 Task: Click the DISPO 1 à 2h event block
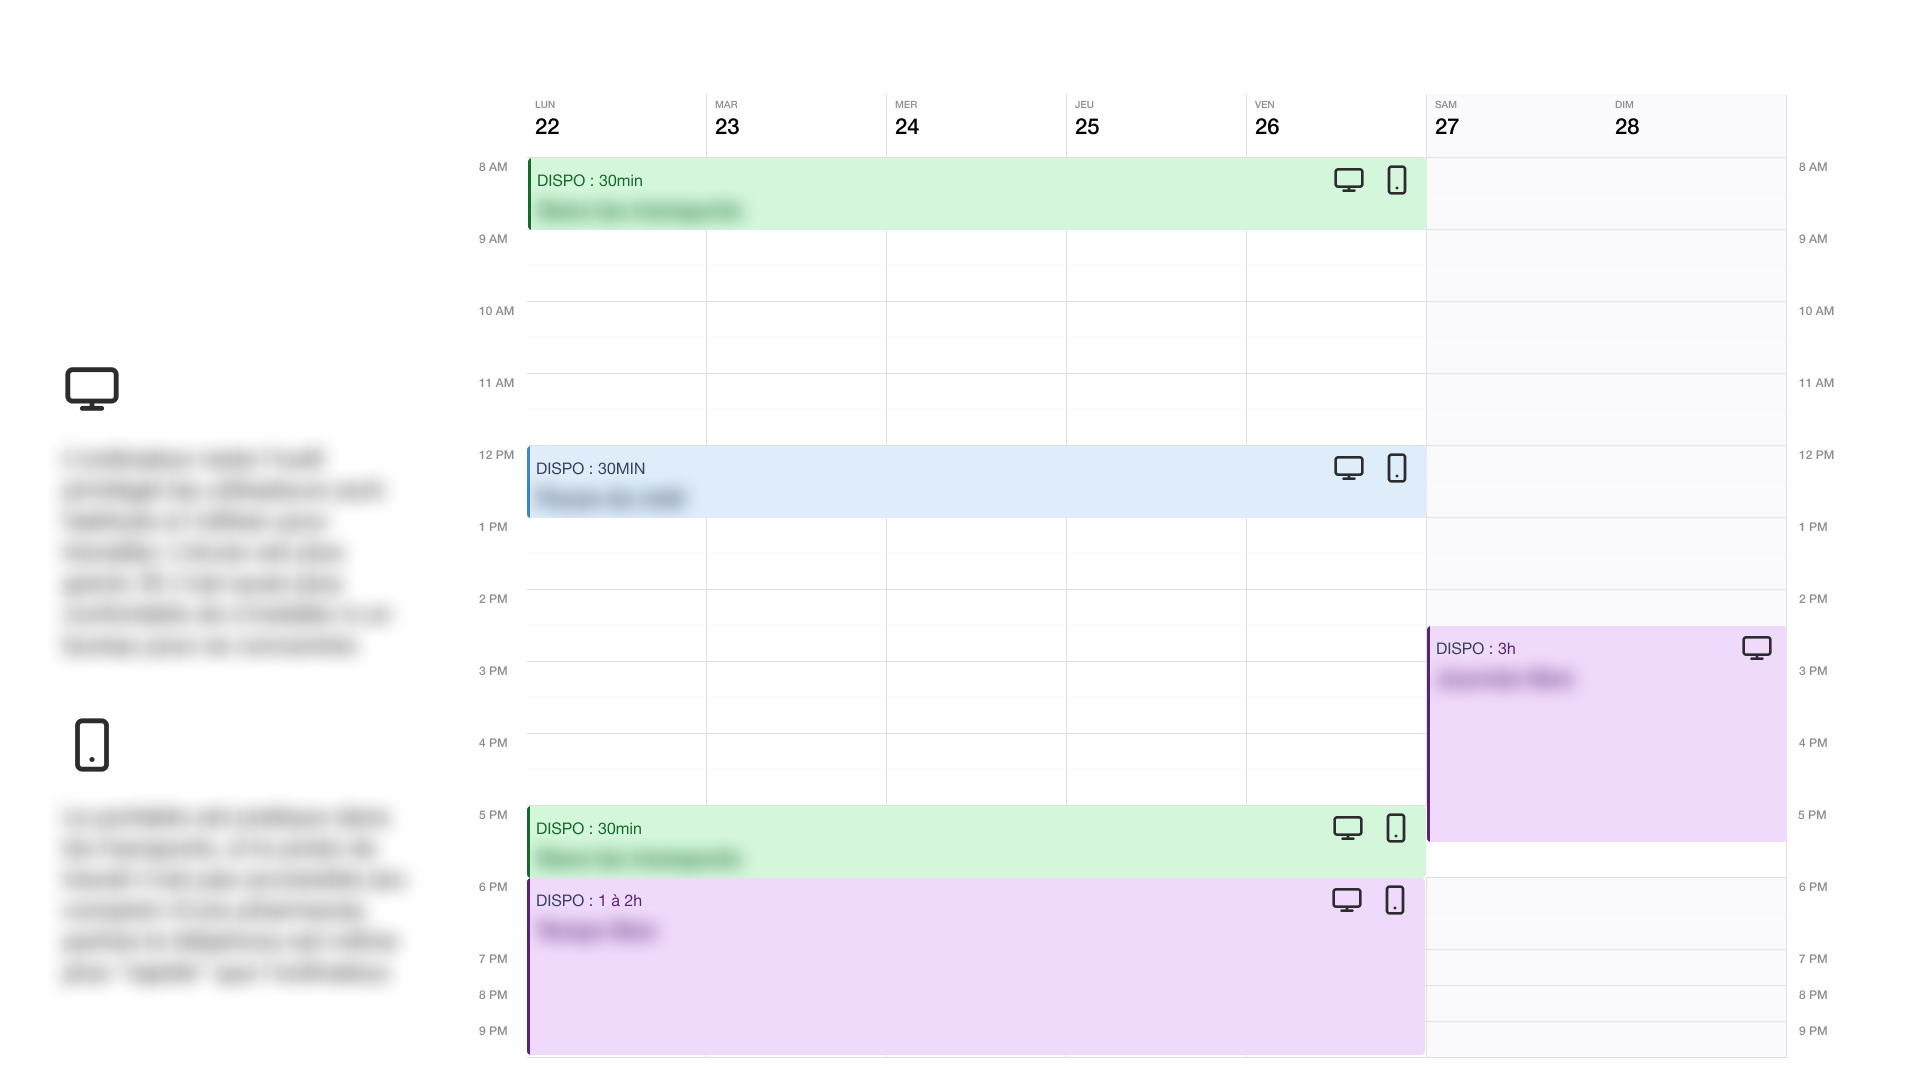tap(976, 963)
